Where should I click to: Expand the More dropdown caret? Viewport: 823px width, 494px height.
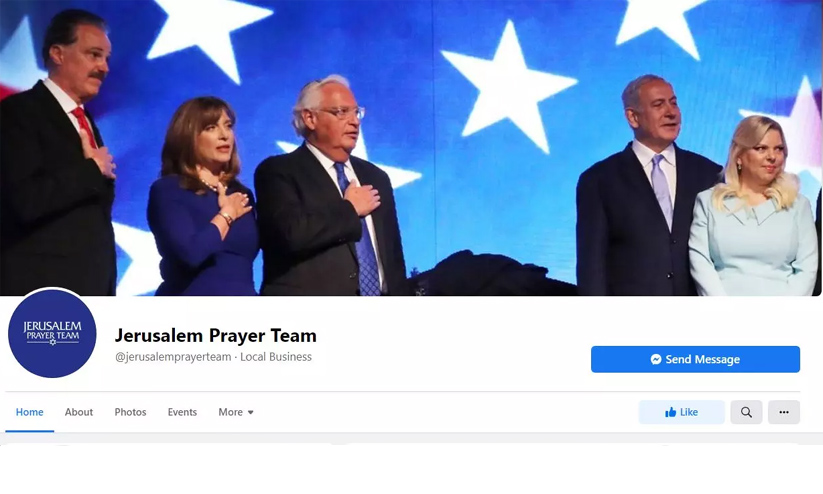pos(250,413)
